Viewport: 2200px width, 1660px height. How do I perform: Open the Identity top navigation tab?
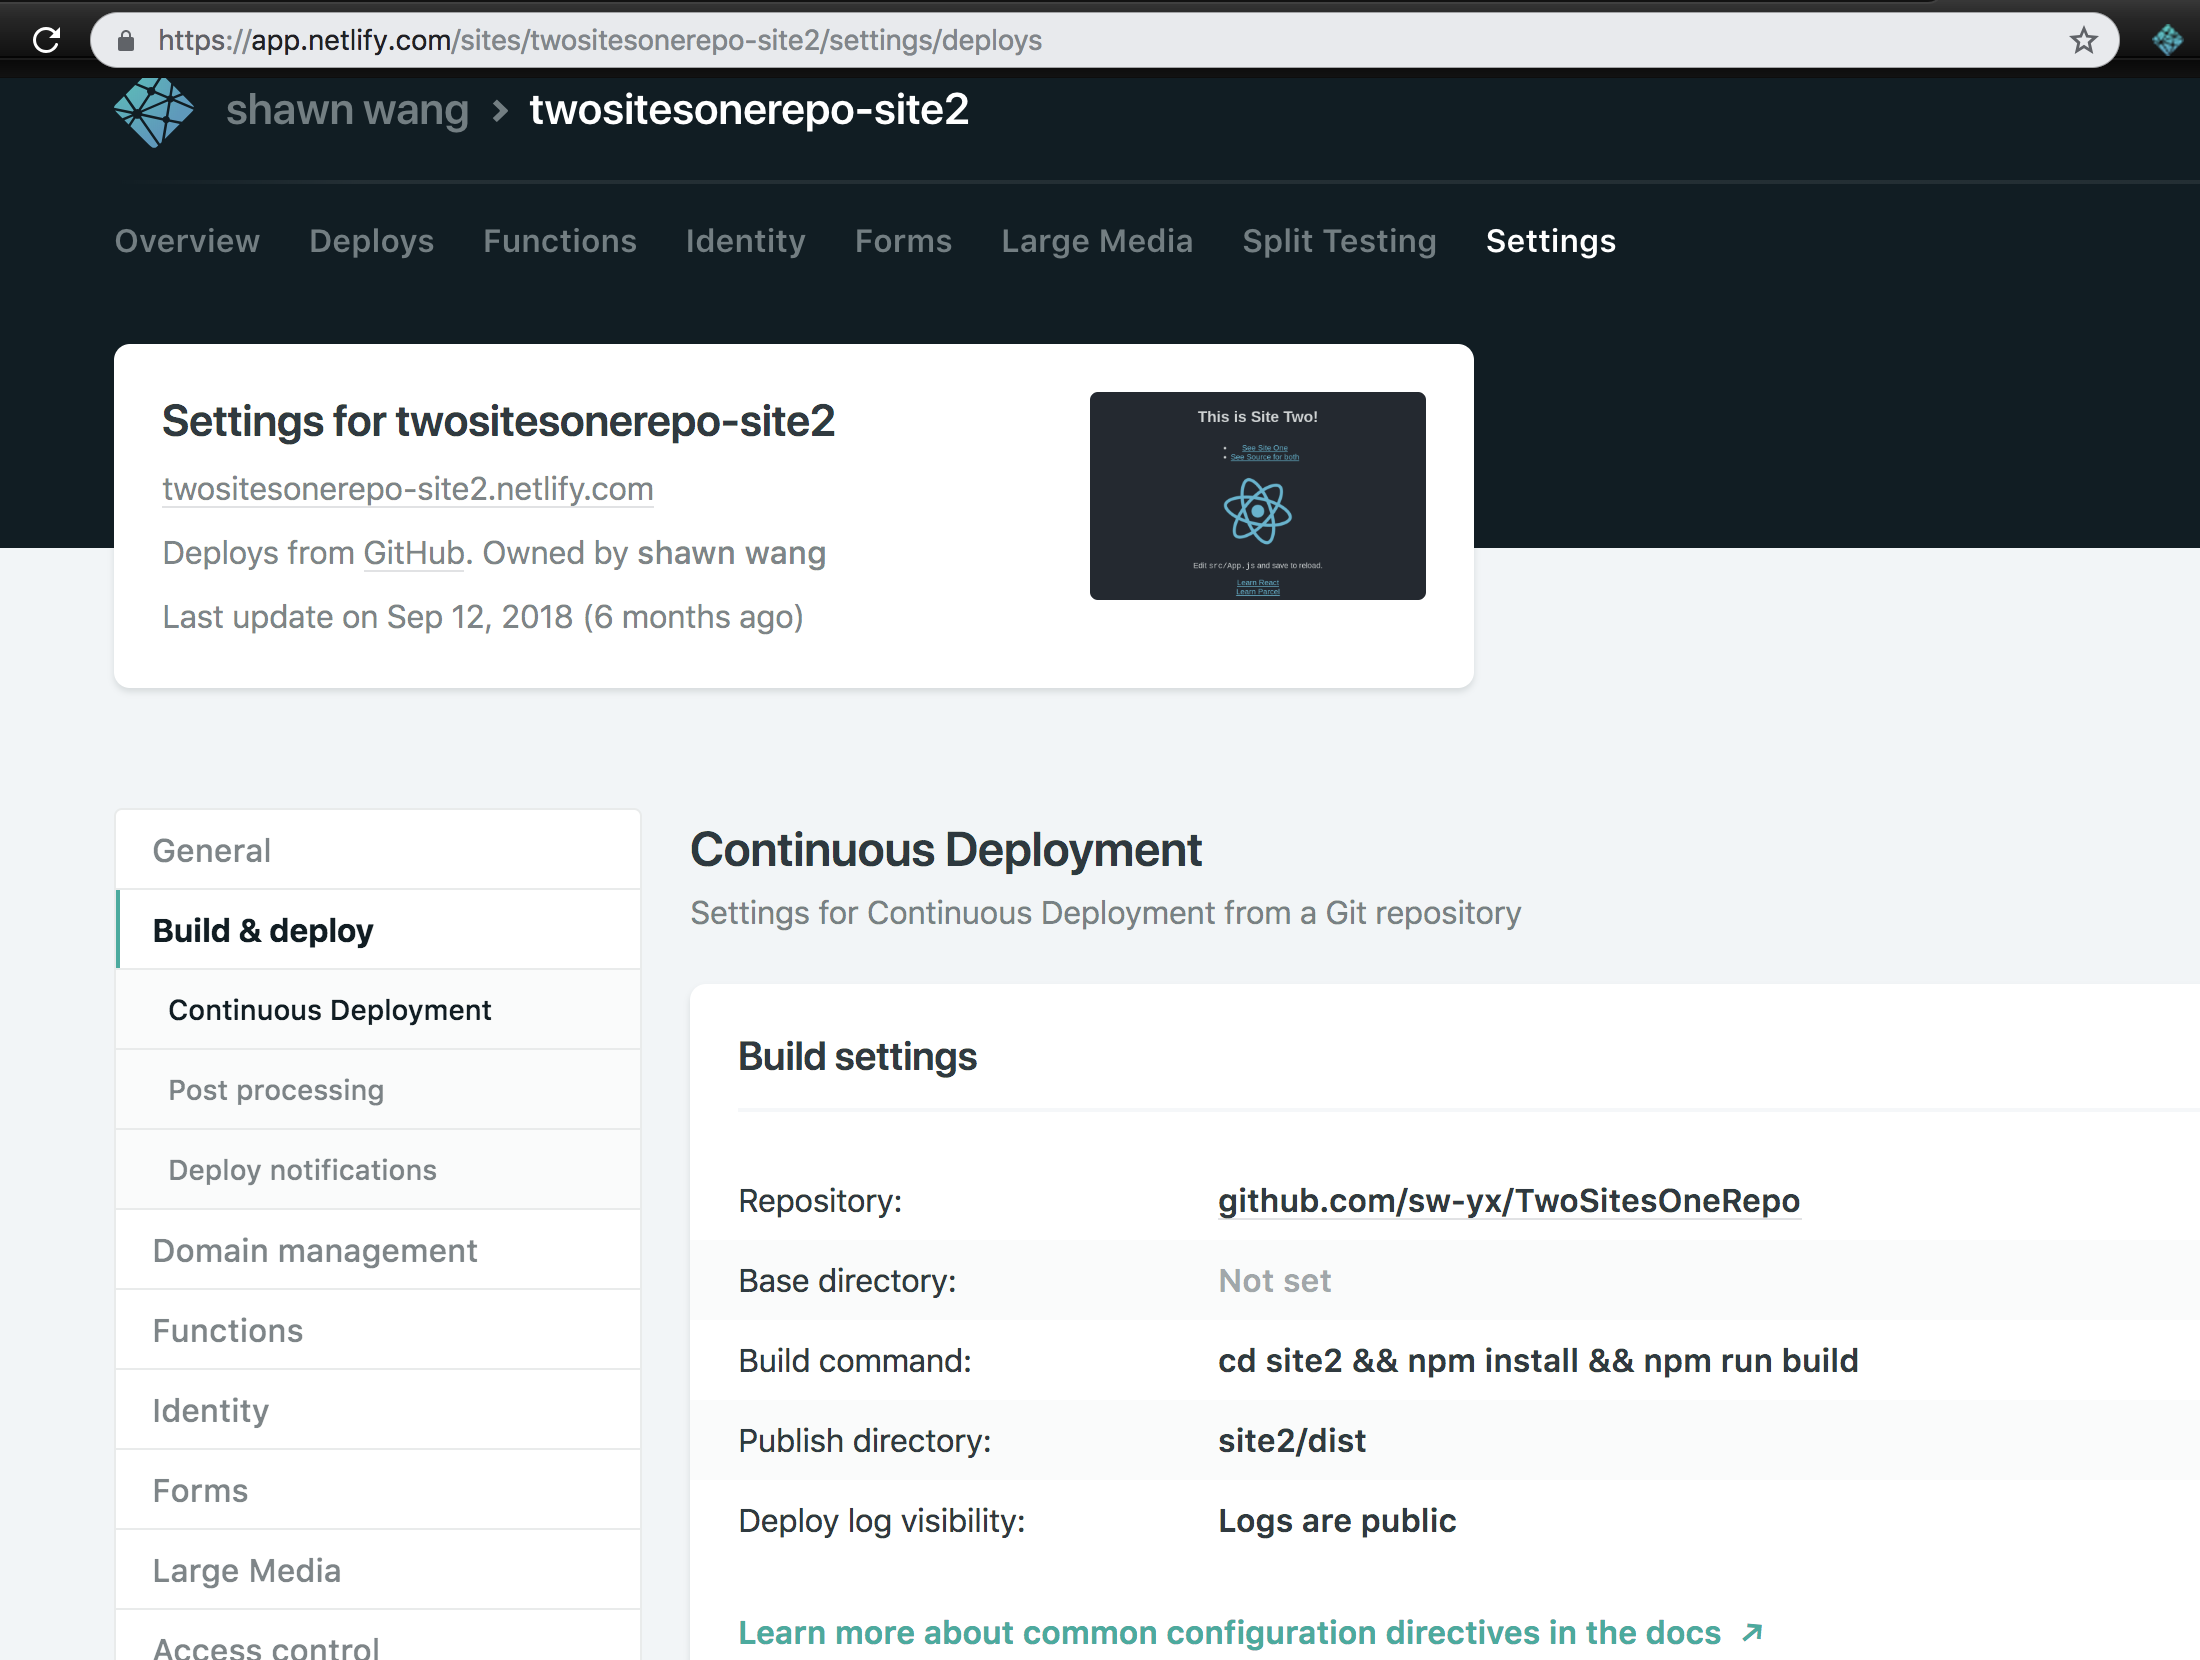coord(746,241)
